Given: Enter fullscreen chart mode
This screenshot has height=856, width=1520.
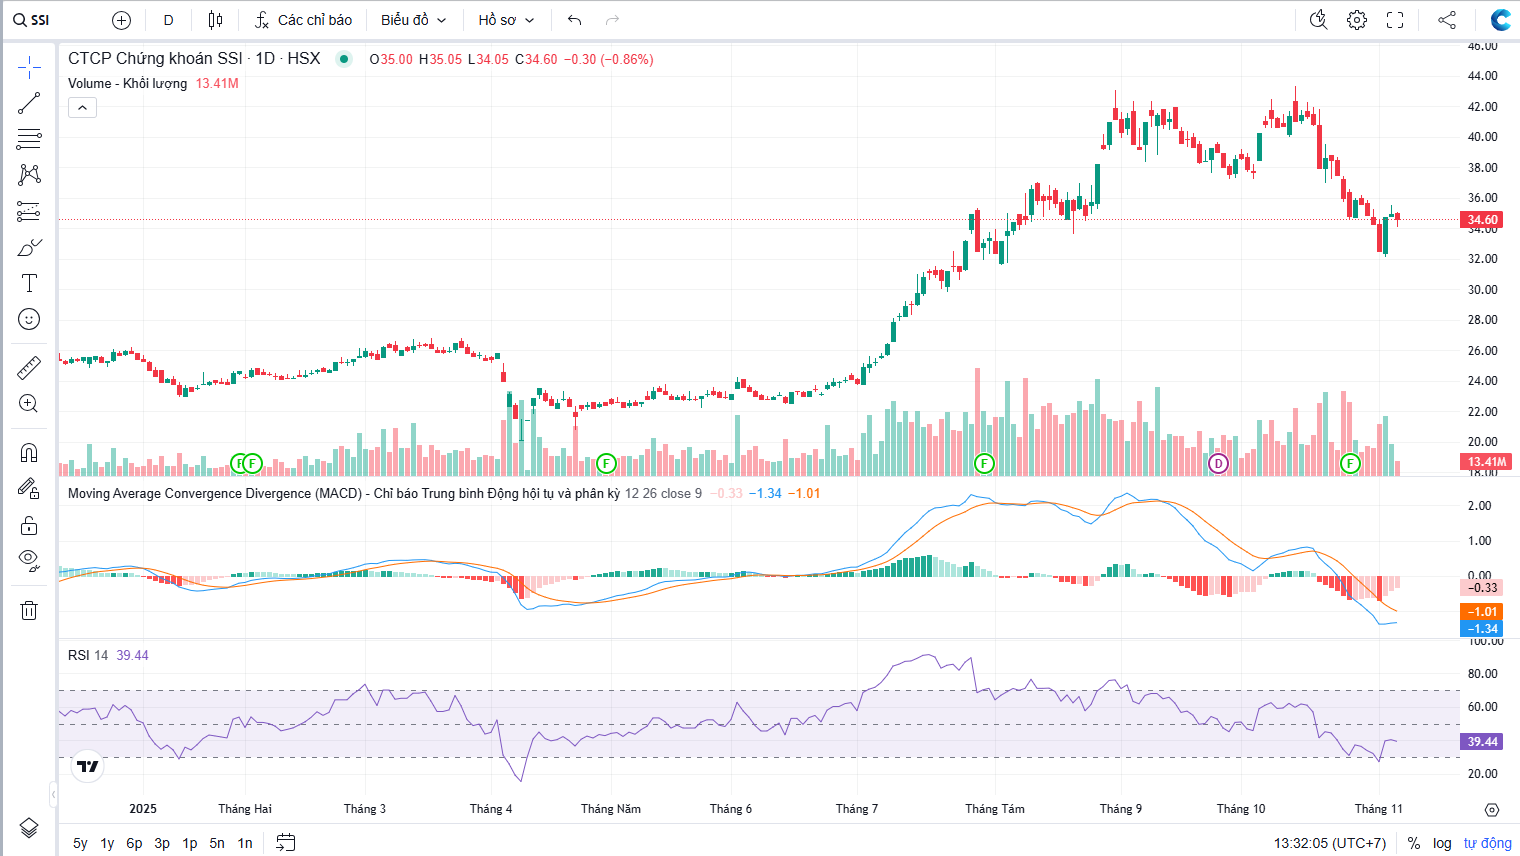Looking at the screenshot, I should coord(1395,20).
